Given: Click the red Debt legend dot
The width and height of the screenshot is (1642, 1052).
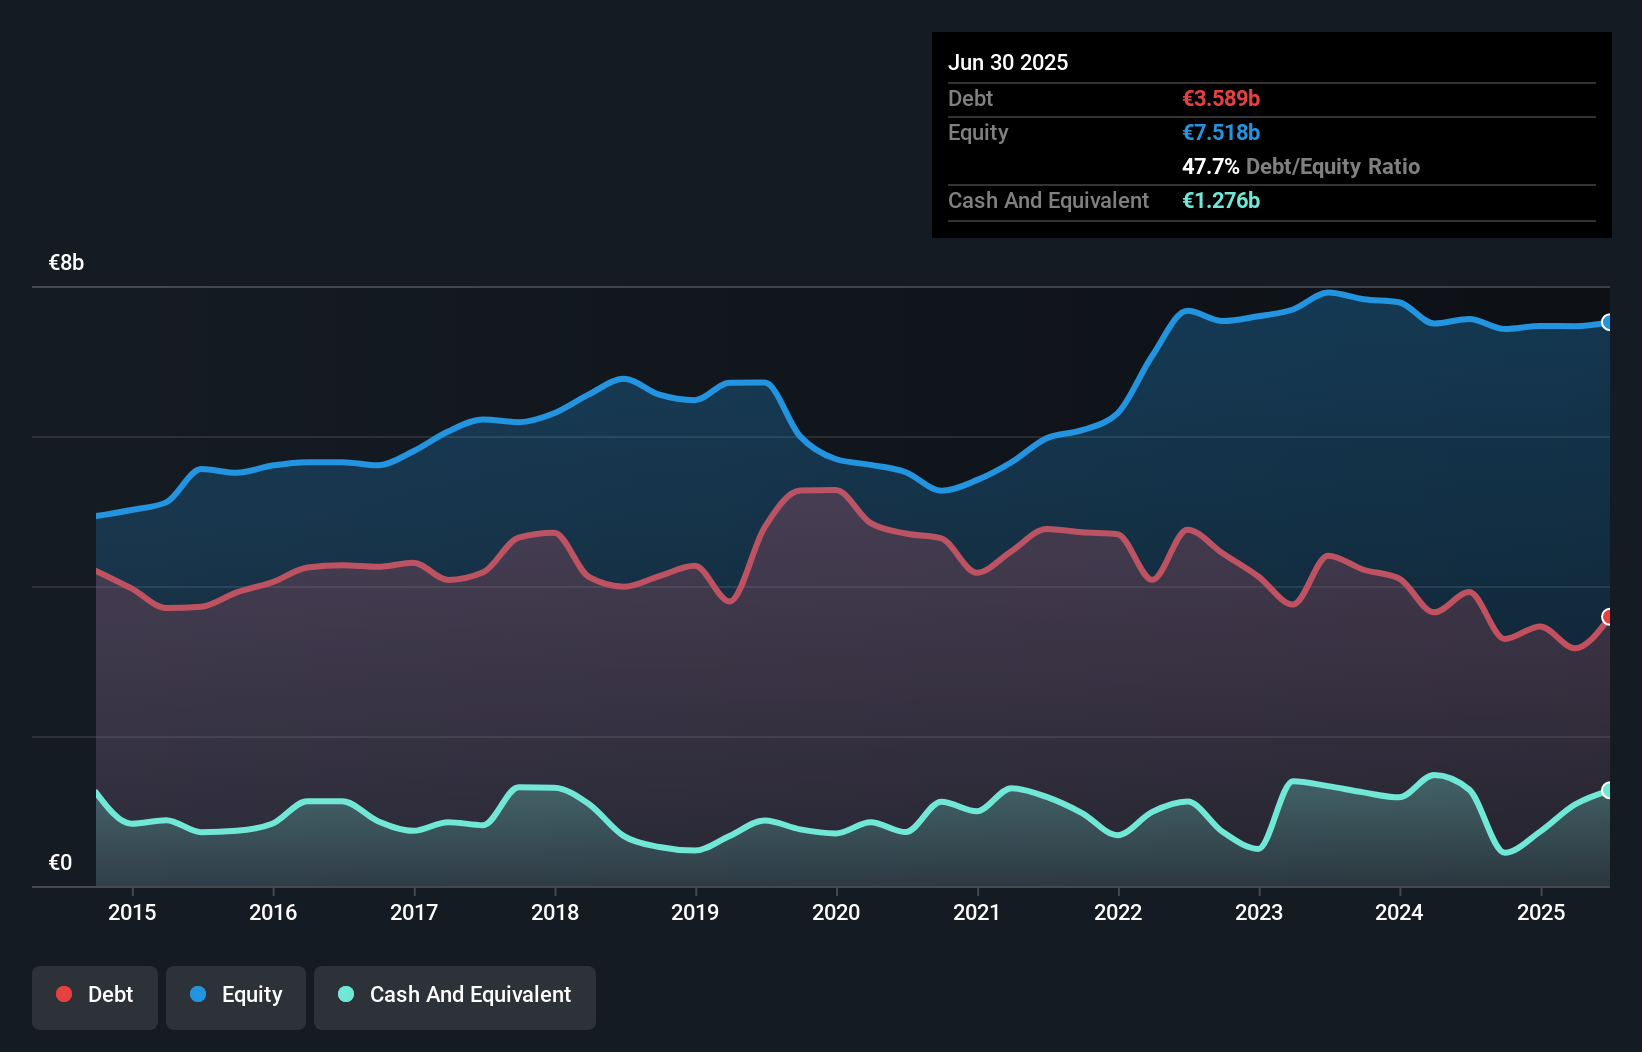Looking at the screenshot, I should 64,994.
